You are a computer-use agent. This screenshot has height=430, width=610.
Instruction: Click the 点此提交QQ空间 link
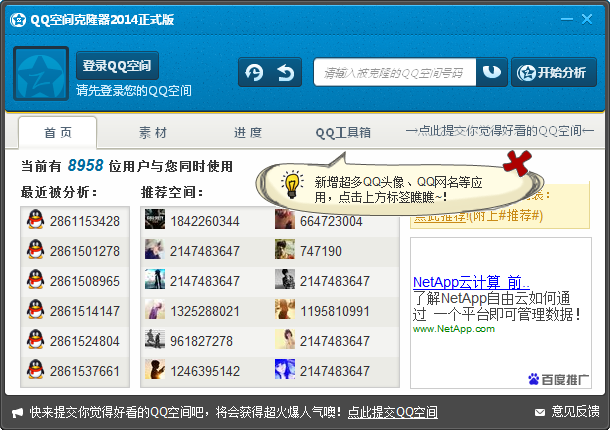tap(393, 412)
